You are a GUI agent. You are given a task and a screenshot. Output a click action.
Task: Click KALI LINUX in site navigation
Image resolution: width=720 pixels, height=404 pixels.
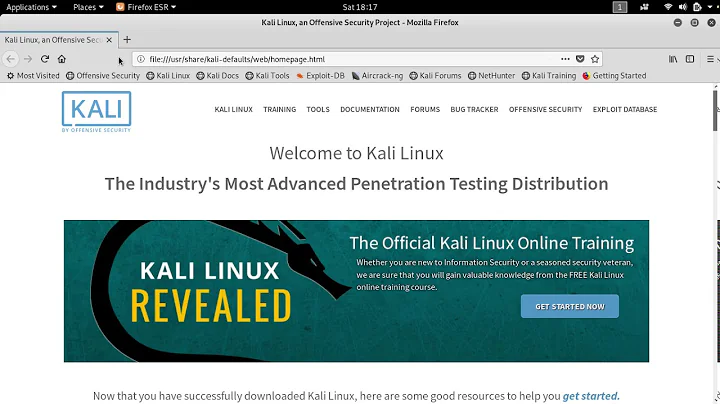(x=233, y=109)
